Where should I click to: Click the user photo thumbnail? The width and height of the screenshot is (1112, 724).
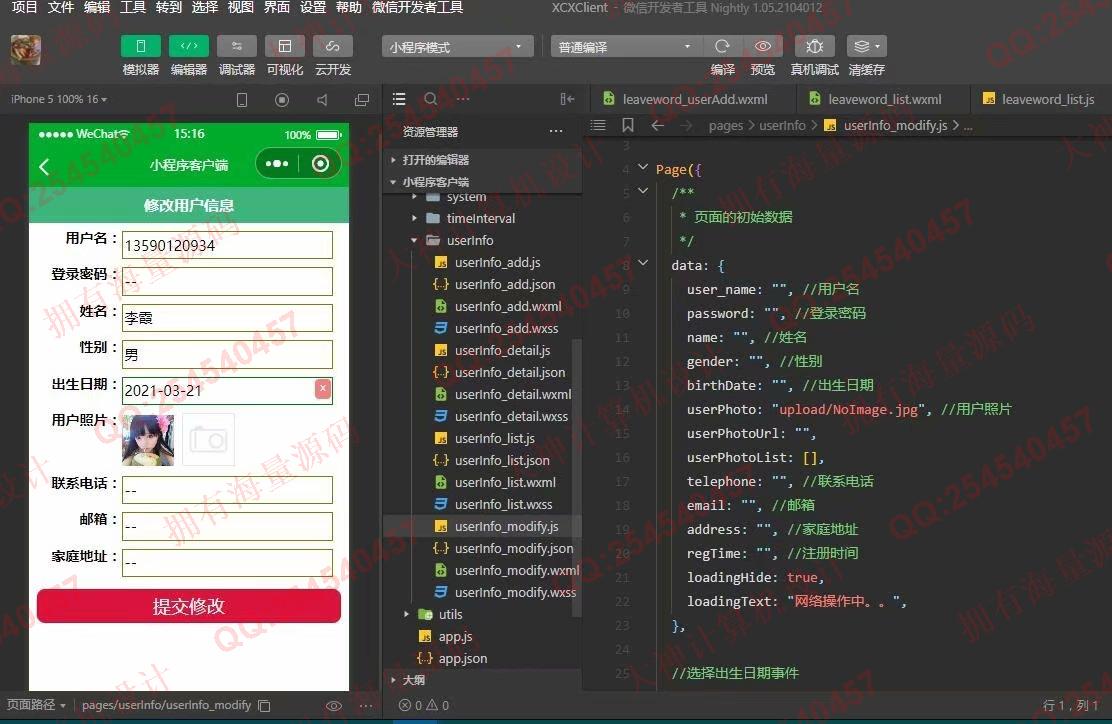(x=148, y=440)
